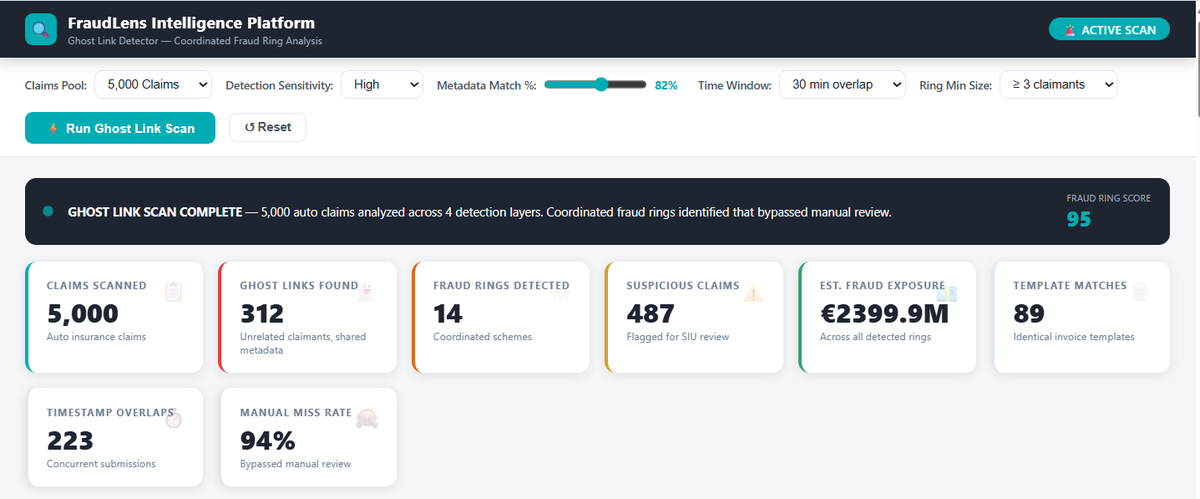
Task: Click the siren icon in Active Scan badge
Action: (1070, 30)
